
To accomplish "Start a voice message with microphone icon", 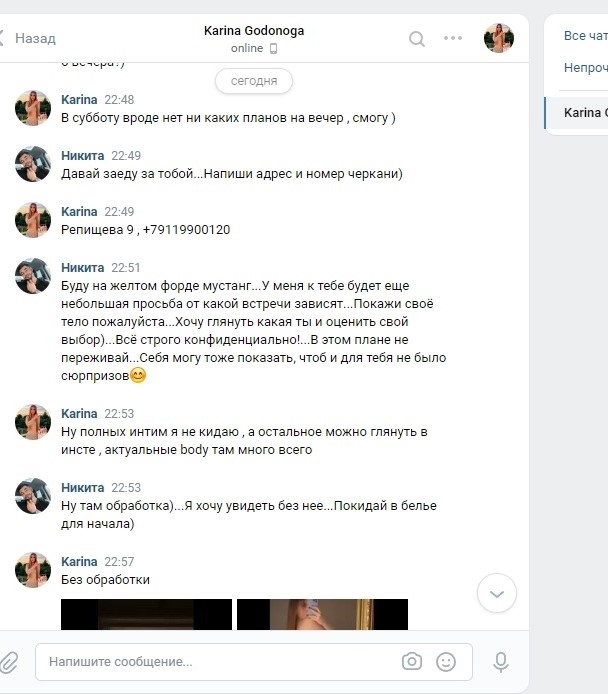I will [x=500, y=662].
